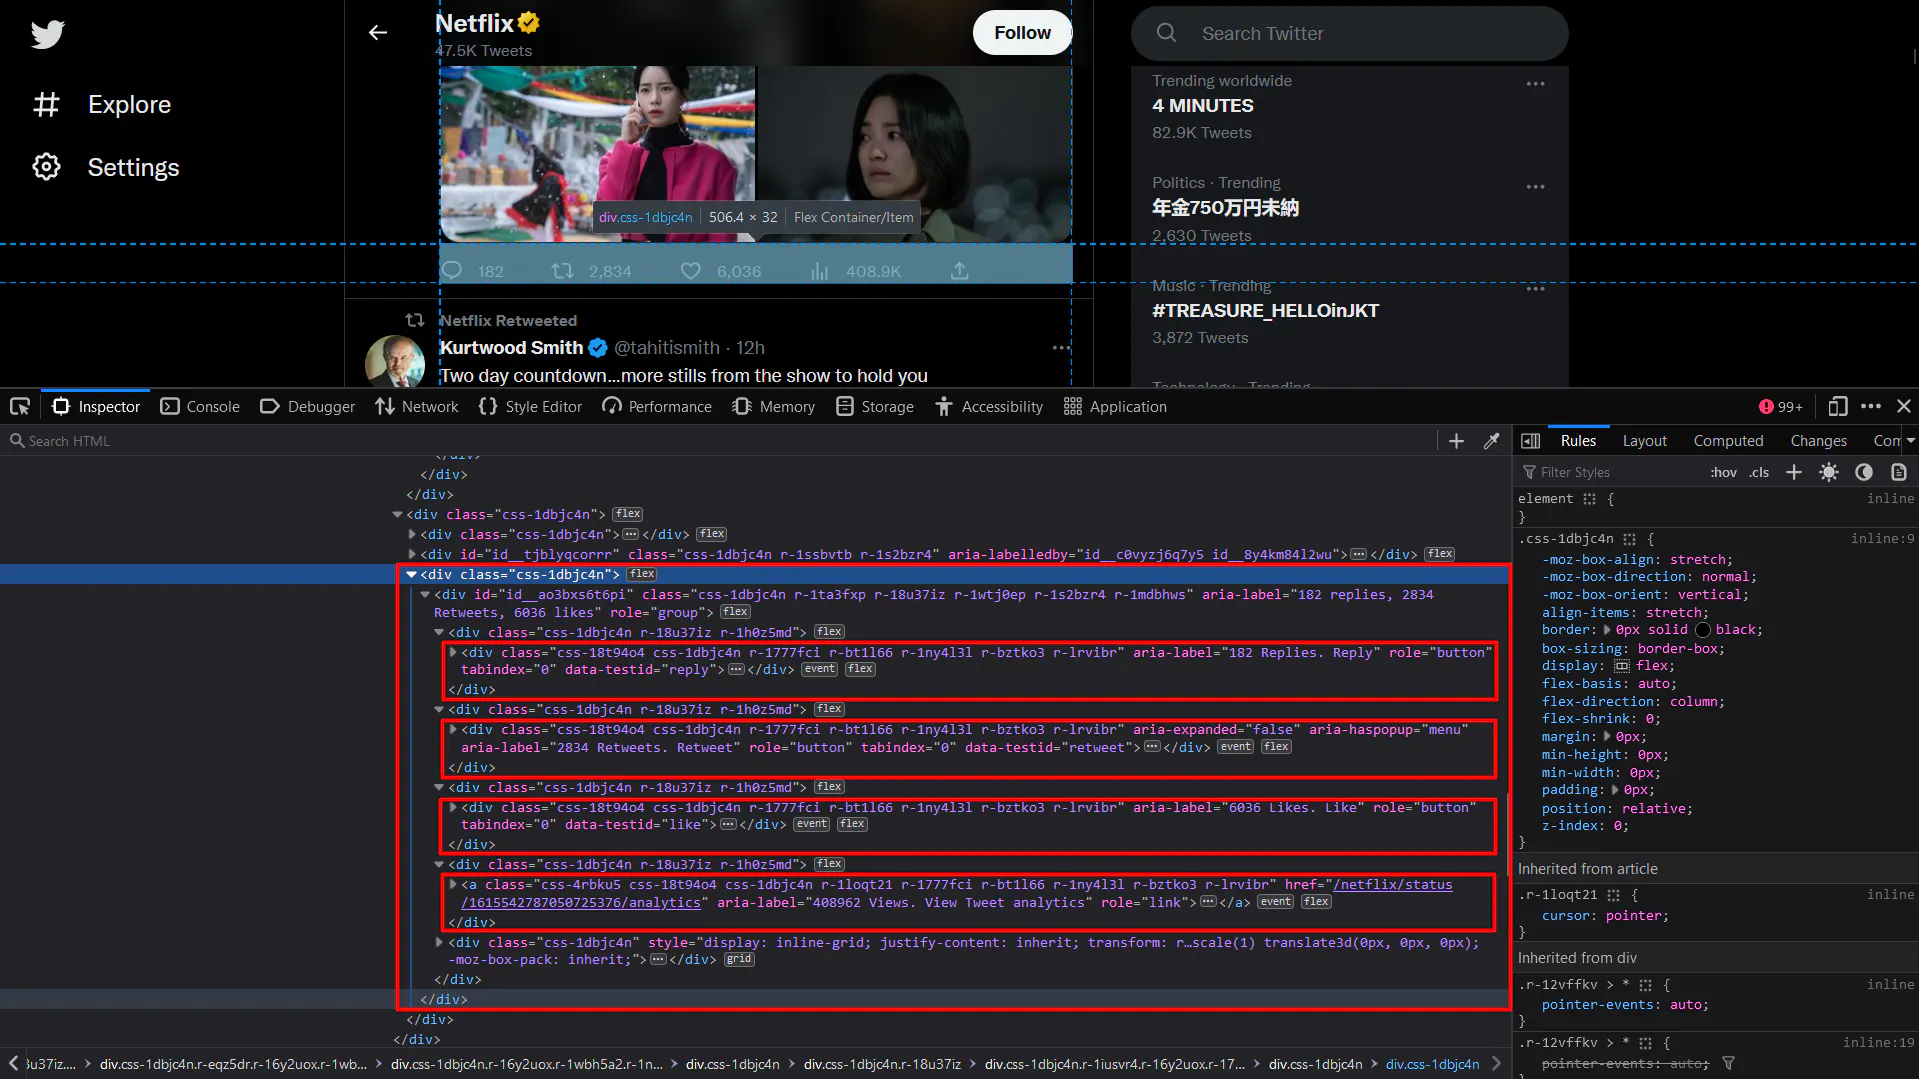Image resolution: width=1919 pixels, height=1079 pixels.
Task: Click the black border color swatch
Action: pyautogui.click(x=1703, y=629)
